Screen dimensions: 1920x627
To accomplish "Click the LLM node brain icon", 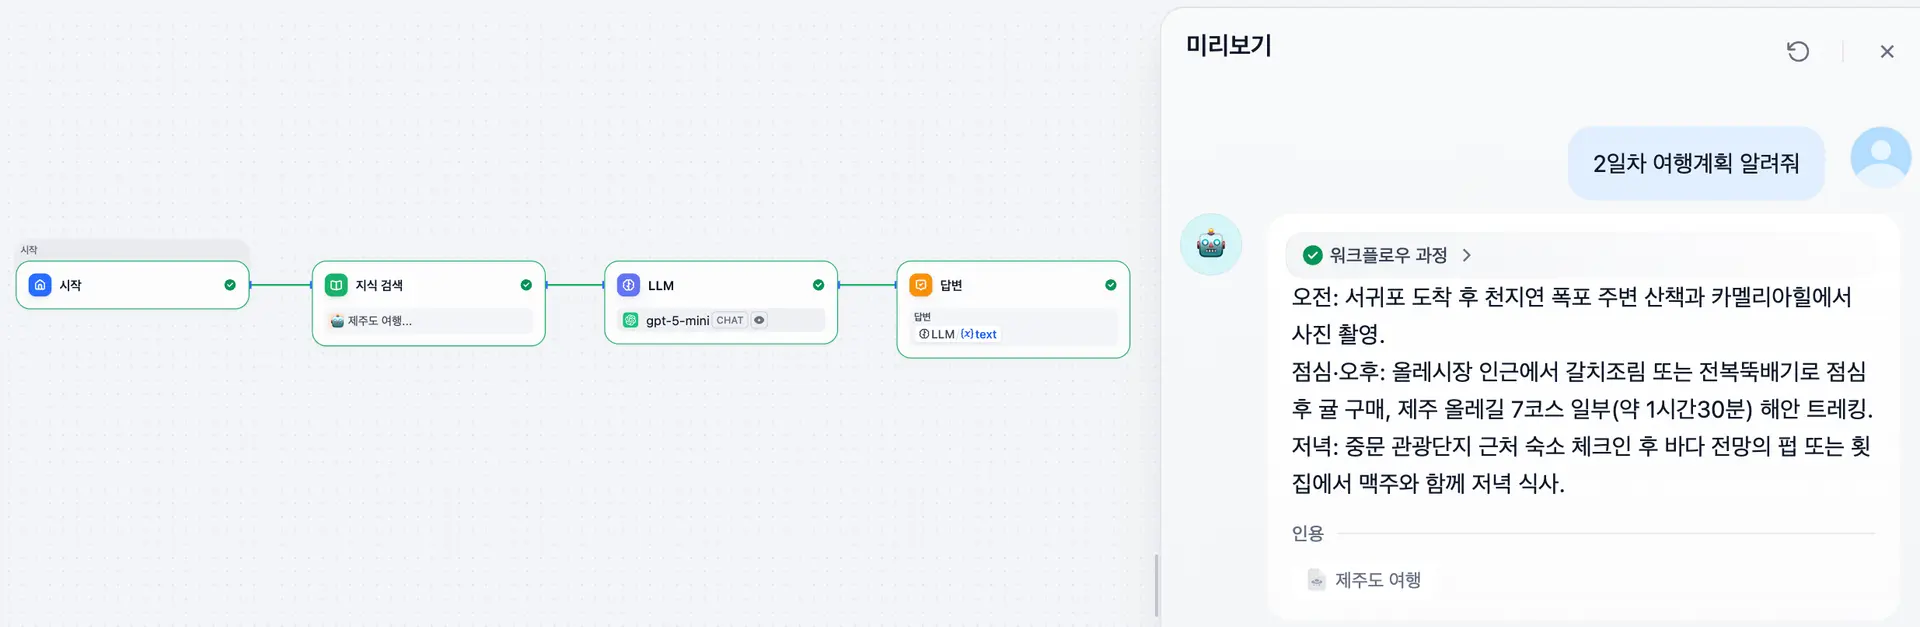I will [628, 285].
